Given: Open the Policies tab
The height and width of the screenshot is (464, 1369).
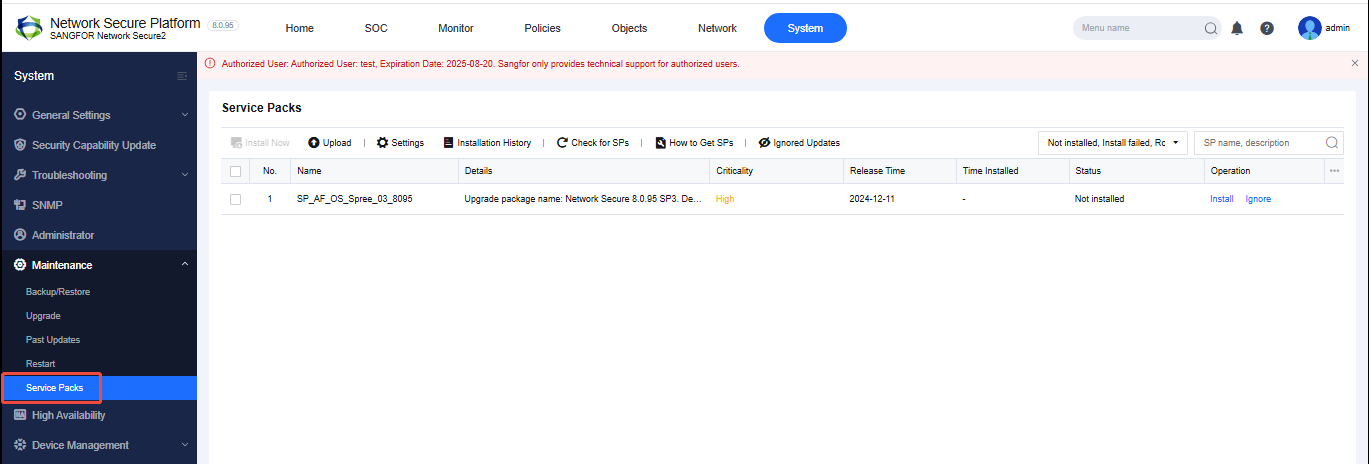Looking at the screenshot, I should pyautogui.click(x=543, y=28).
